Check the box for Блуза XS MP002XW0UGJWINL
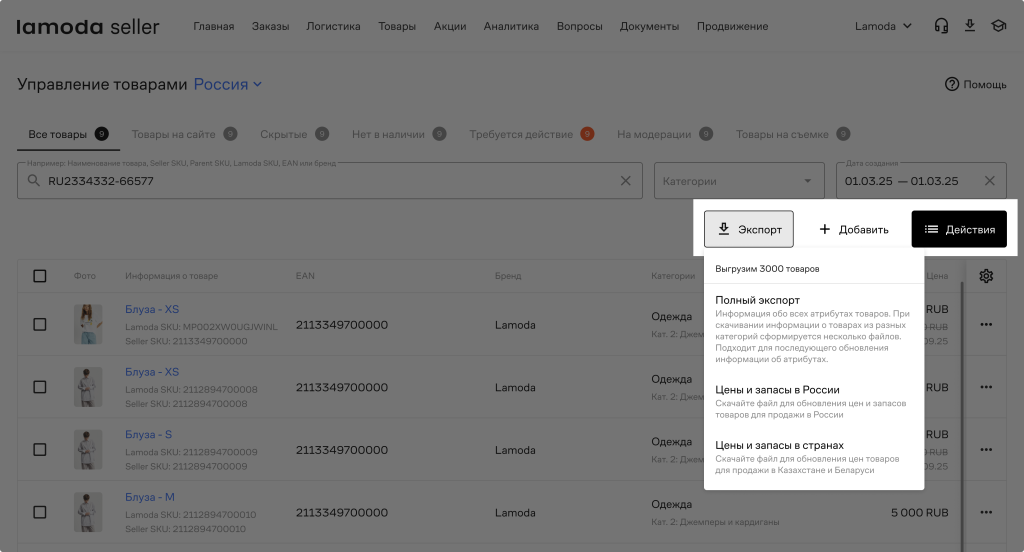1024x552 pixels. tap(40, 325)
